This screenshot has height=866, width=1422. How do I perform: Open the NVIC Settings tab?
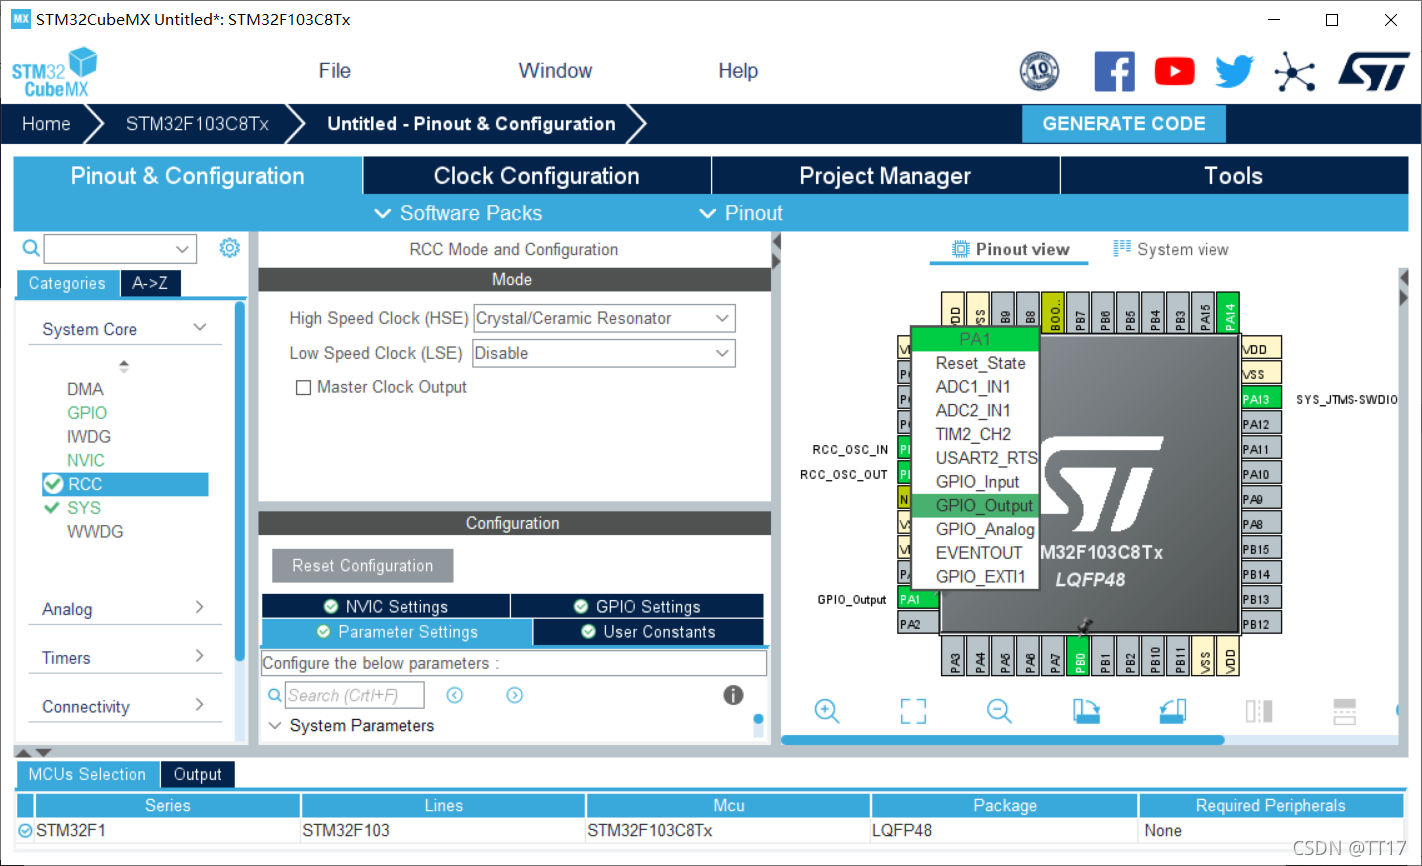click(386, 606)
